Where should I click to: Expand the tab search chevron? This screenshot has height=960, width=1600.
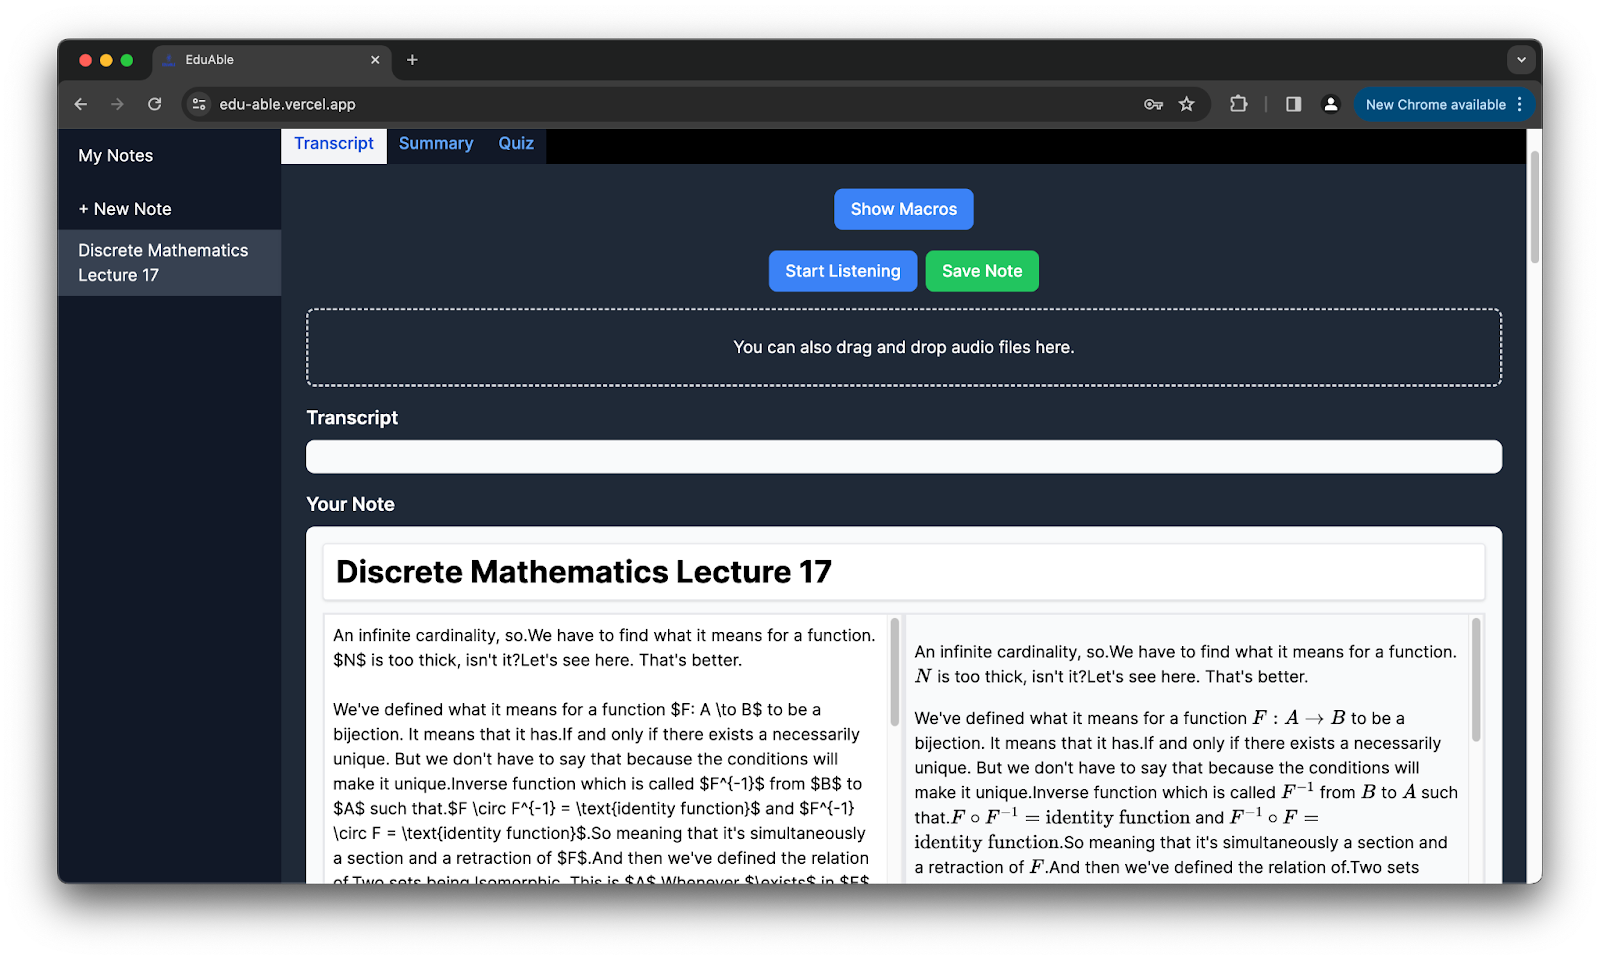[1521, 60]
